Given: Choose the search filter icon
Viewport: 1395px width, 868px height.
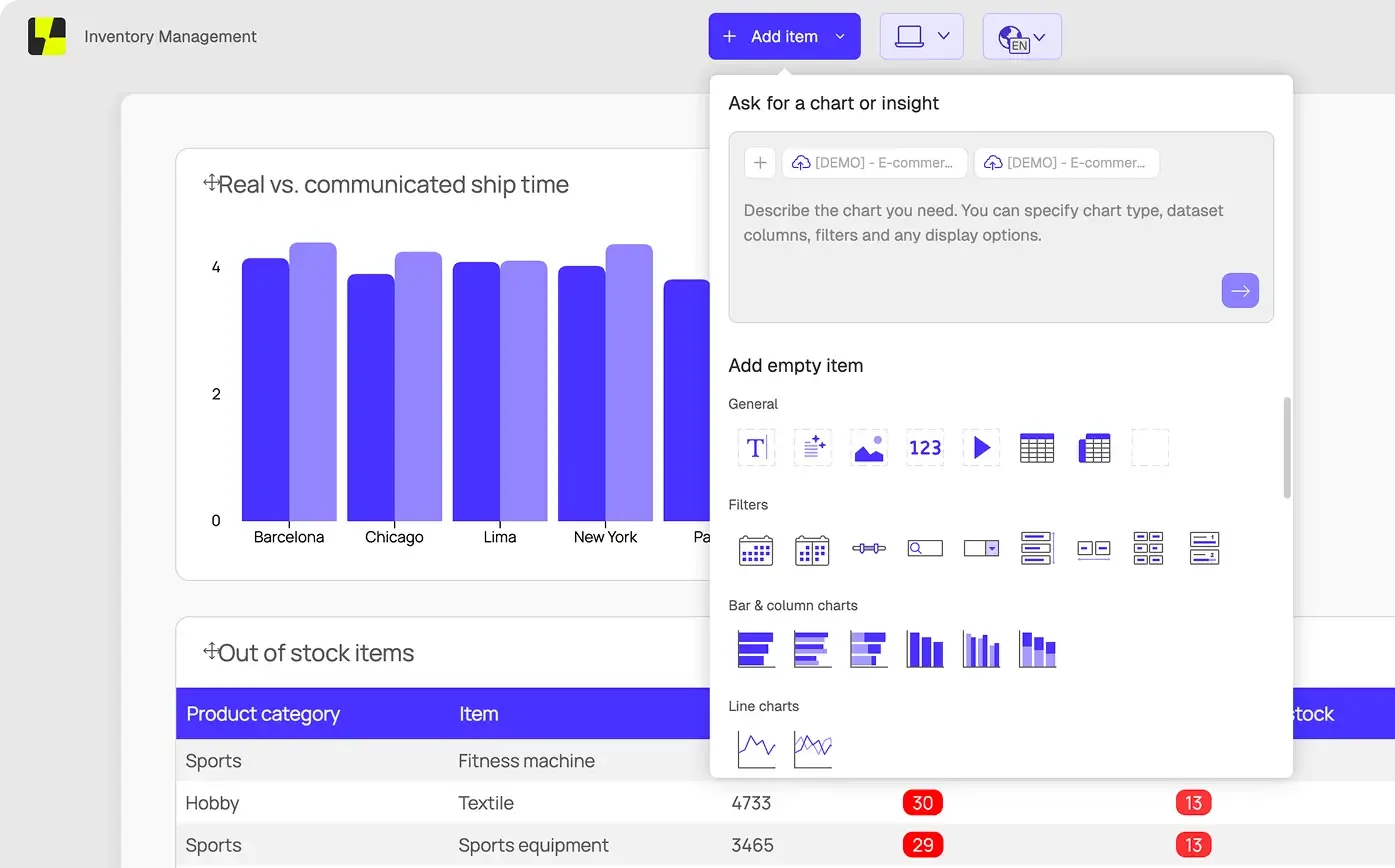Looking at the screenshot, I should pos(925,548).
